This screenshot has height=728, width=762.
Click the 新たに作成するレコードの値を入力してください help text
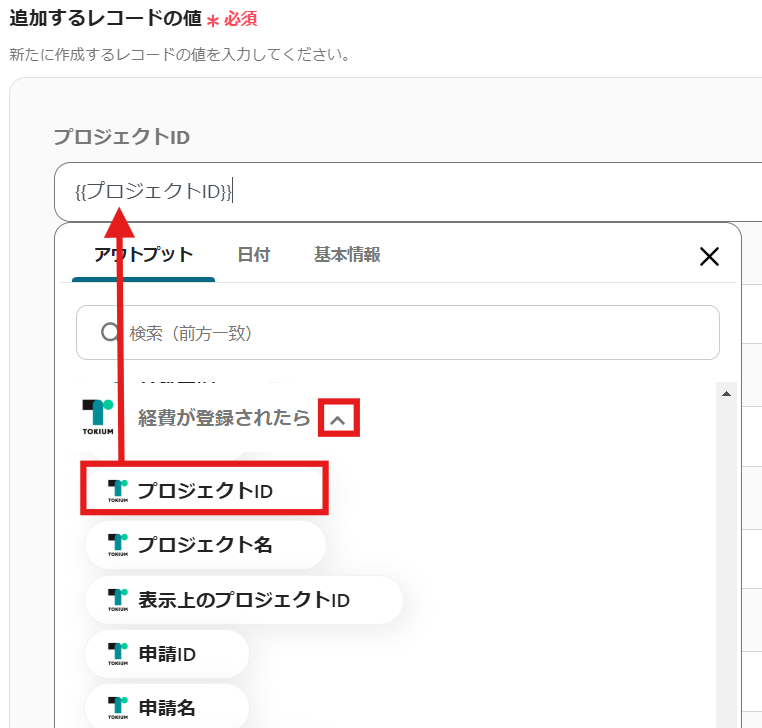[180, 54]
